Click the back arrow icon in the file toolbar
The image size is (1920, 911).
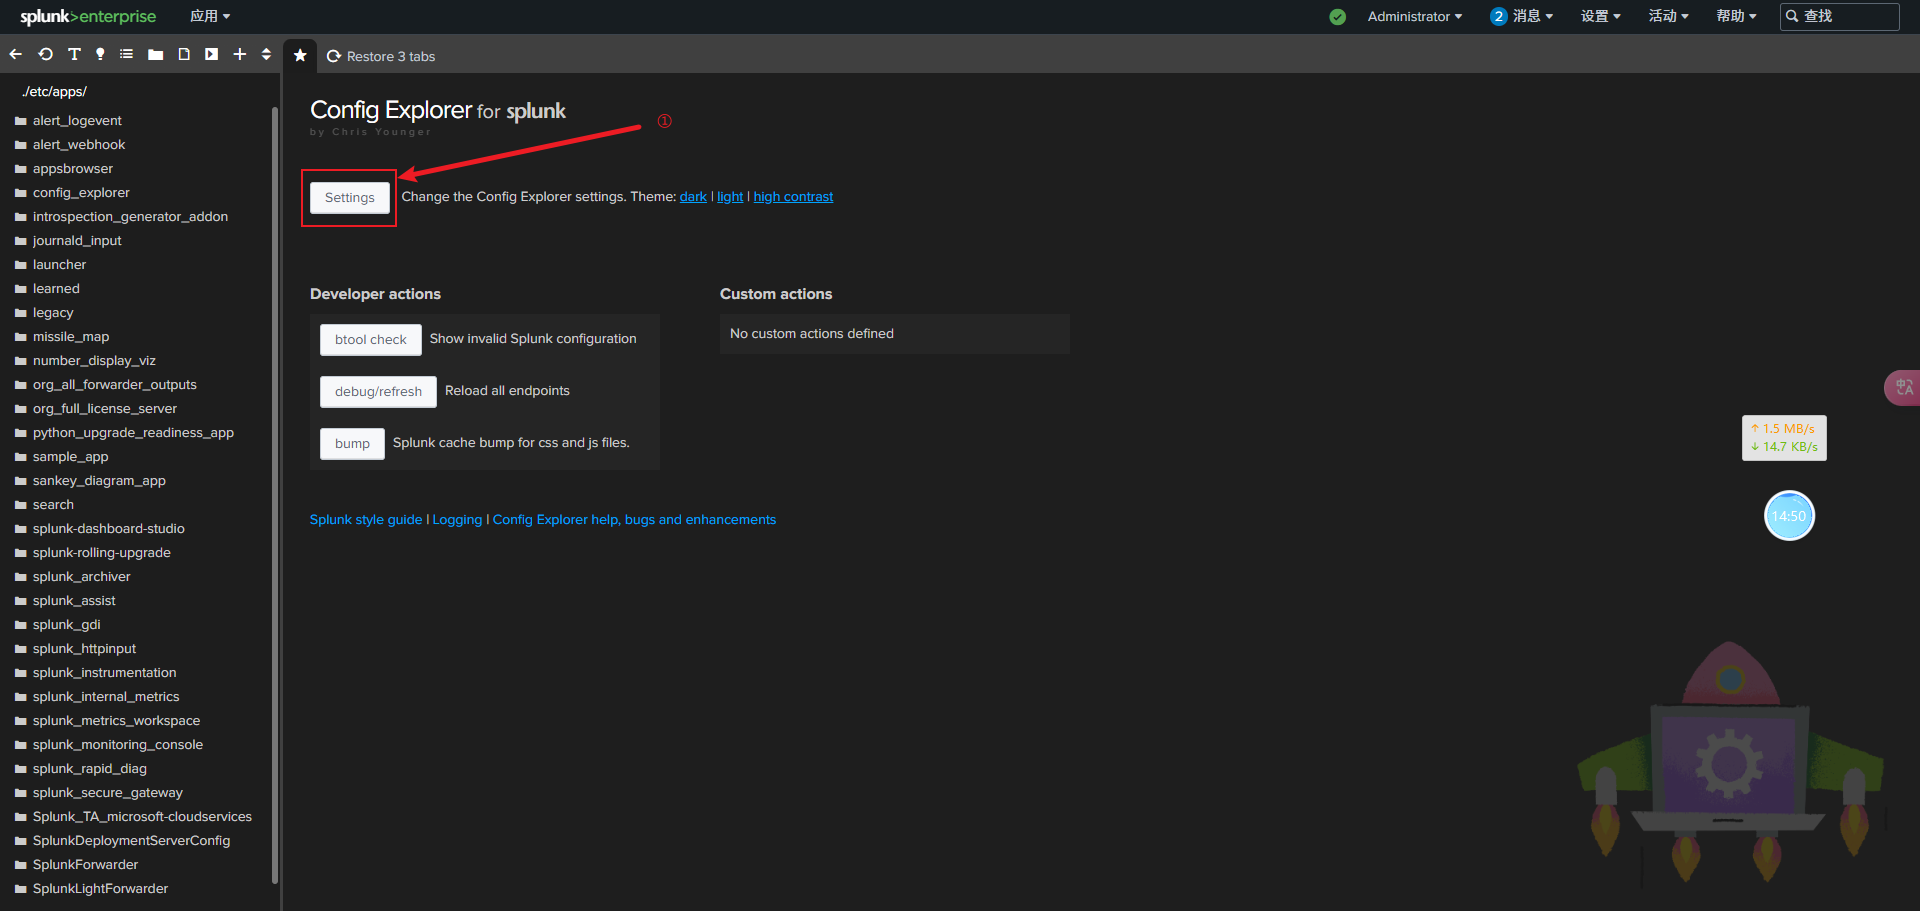pyautogui.click(x=16, y=55)
